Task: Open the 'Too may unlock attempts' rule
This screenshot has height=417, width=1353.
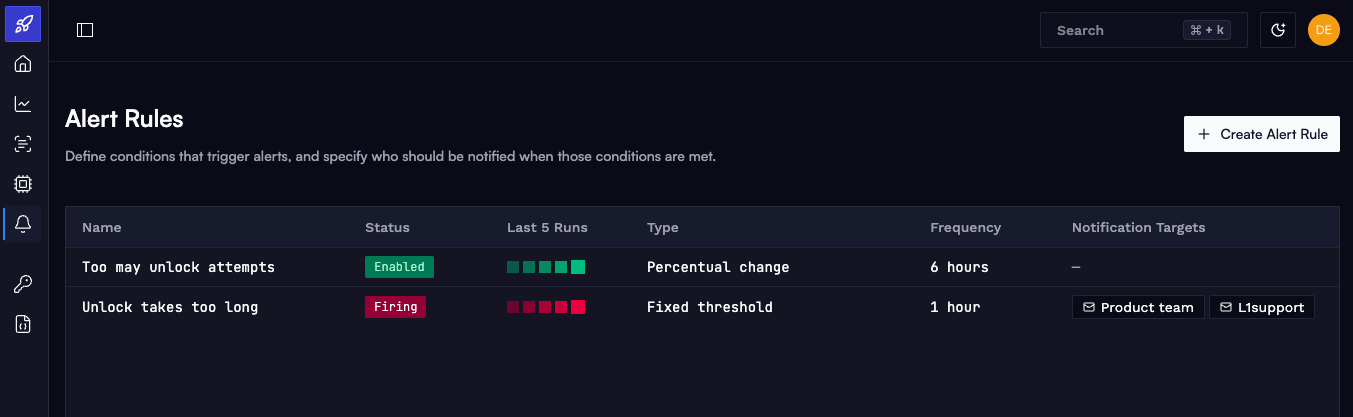Action: click(178, 267)
